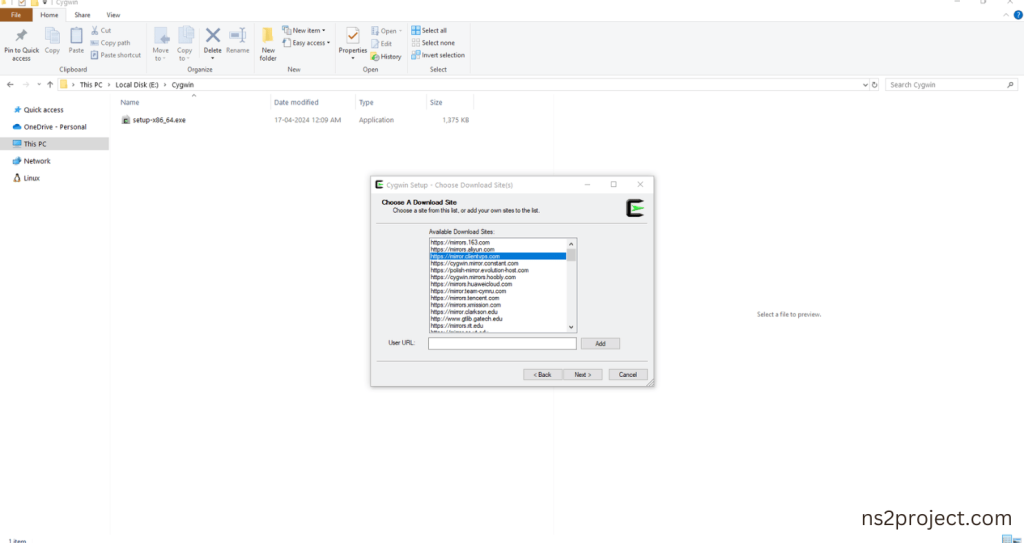Switch to the Share ribbon tab
Screen dimensions: 1024x543
pos(82,14)
